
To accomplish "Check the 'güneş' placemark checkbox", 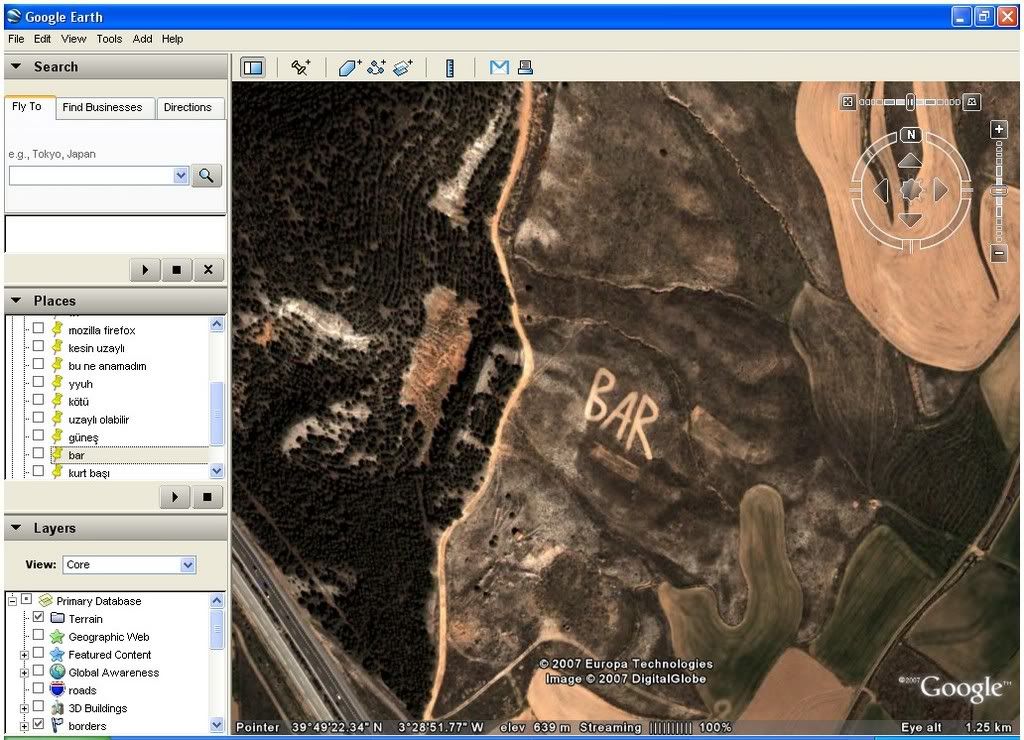I will [x=39, y=436].
